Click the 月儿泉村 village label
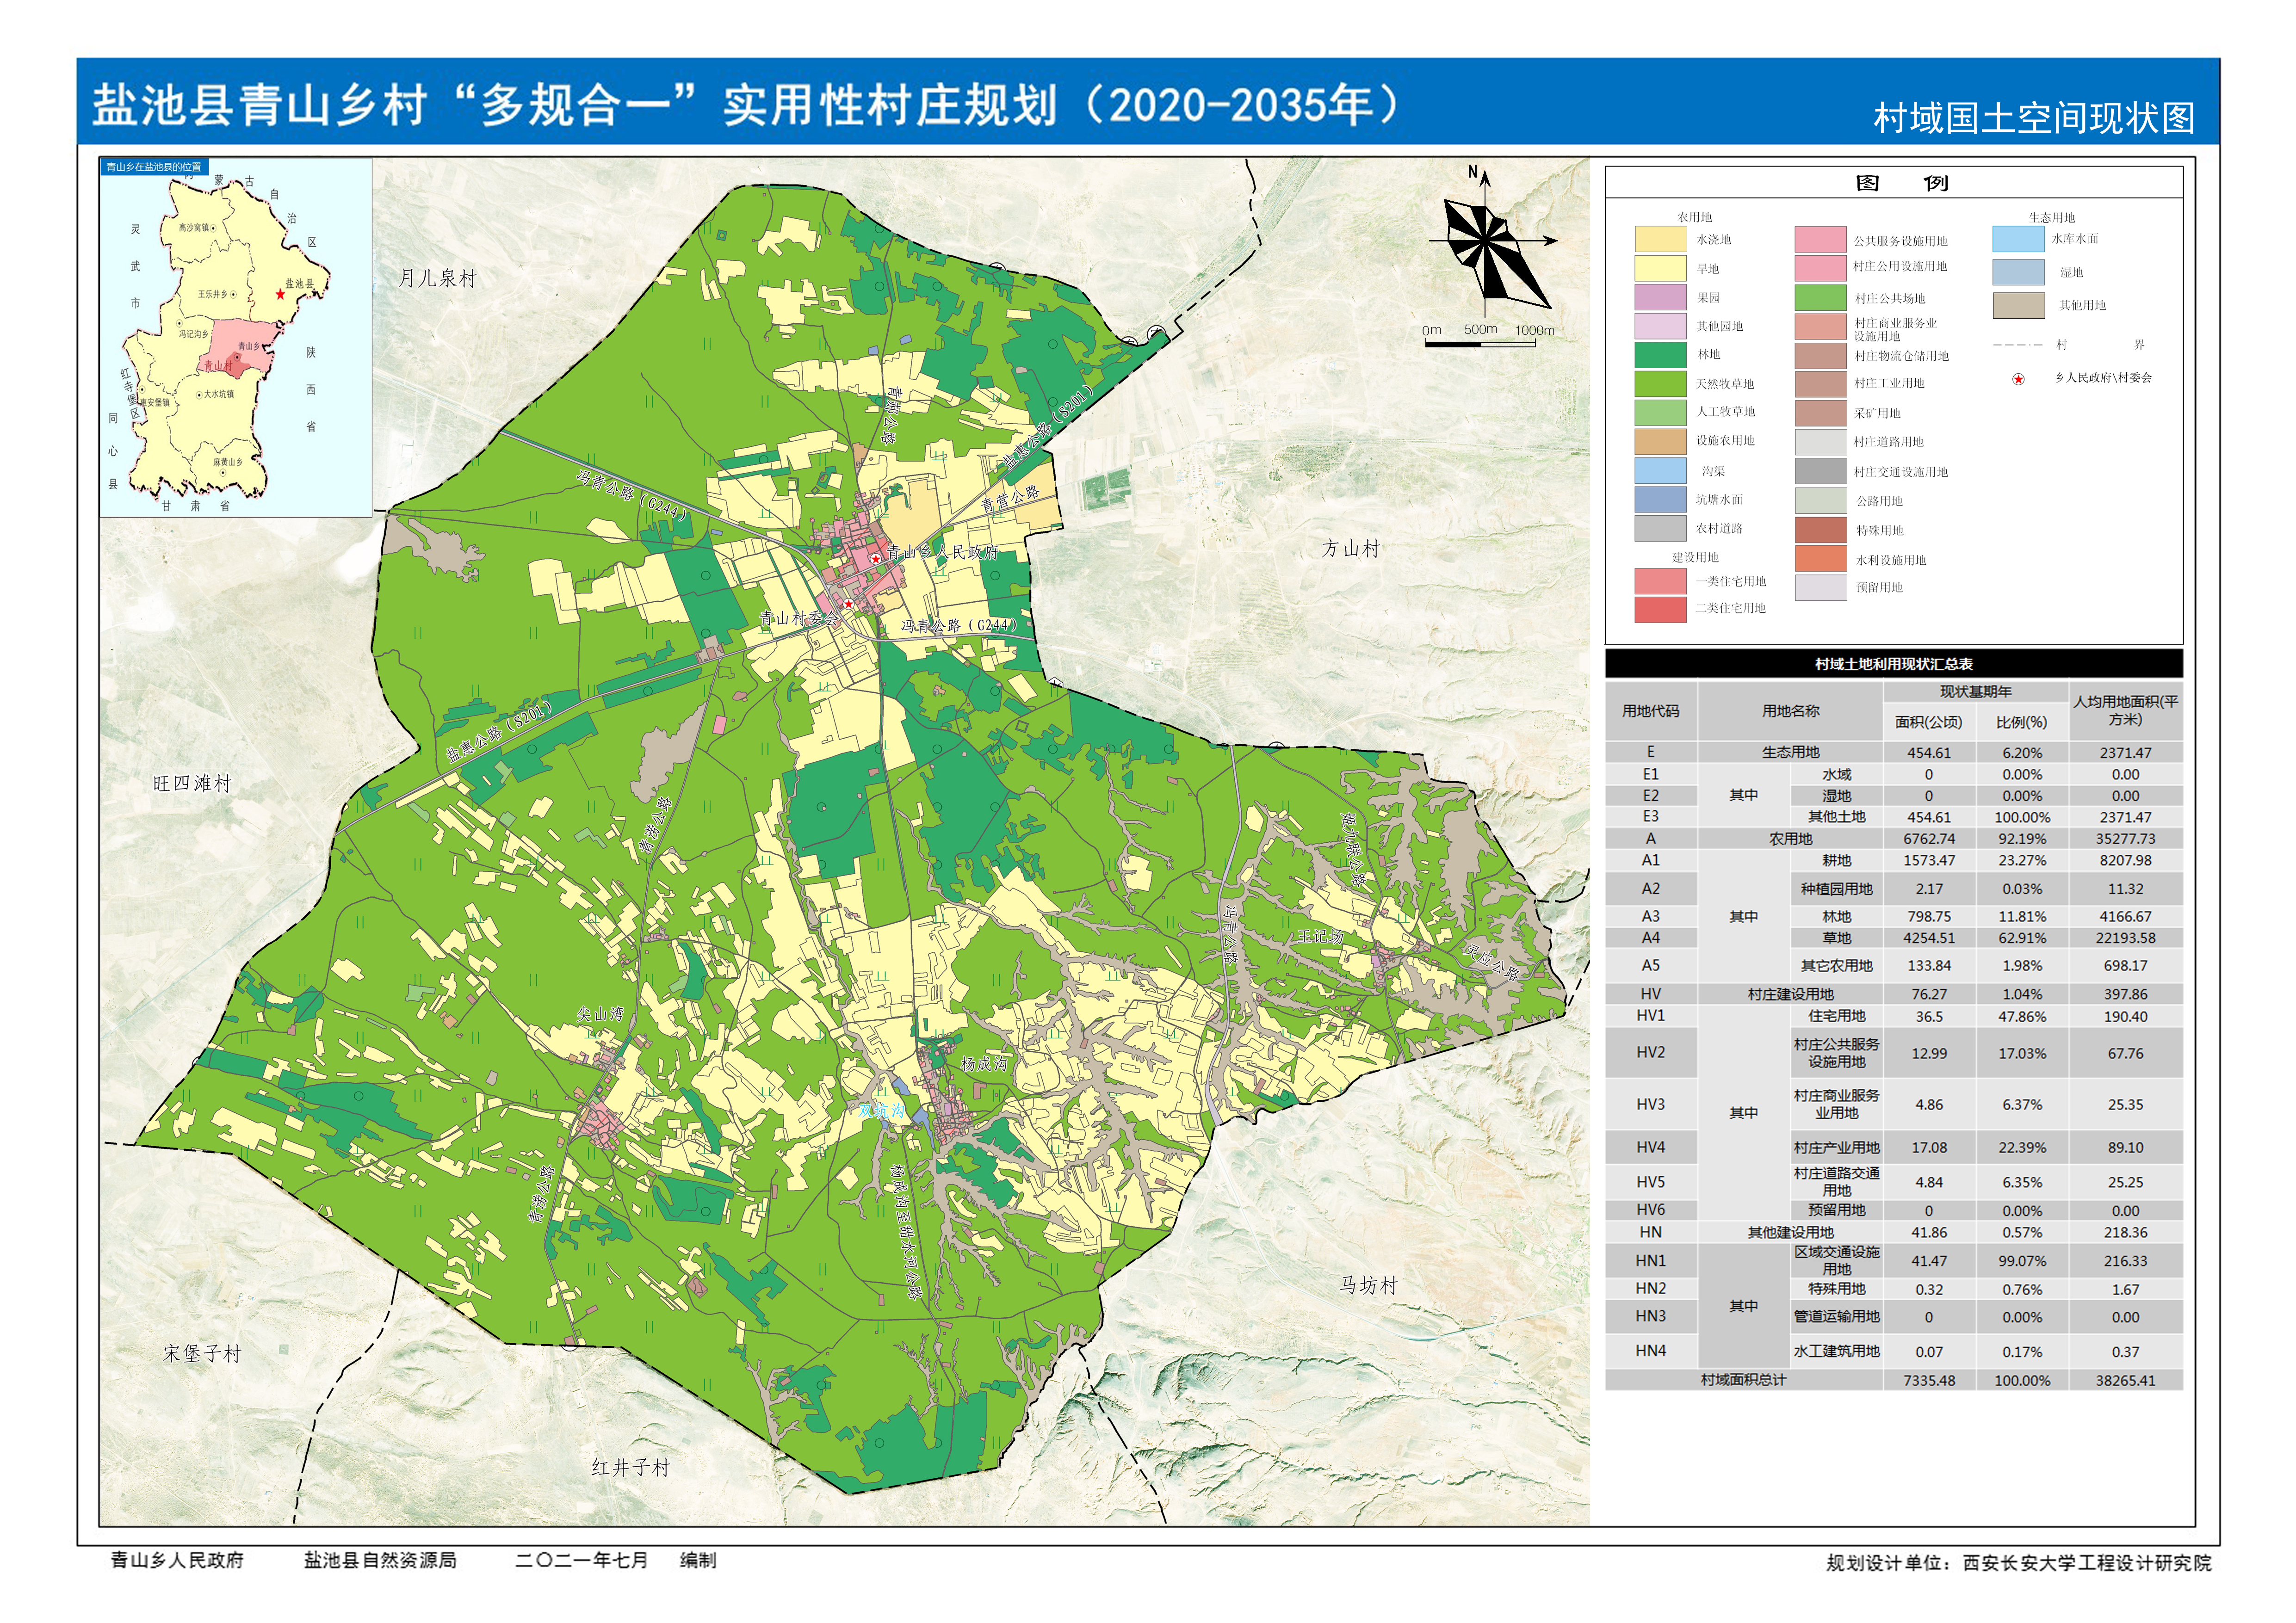The height and width of the screenshot is (1623, 2296). [x=437, y=279]
